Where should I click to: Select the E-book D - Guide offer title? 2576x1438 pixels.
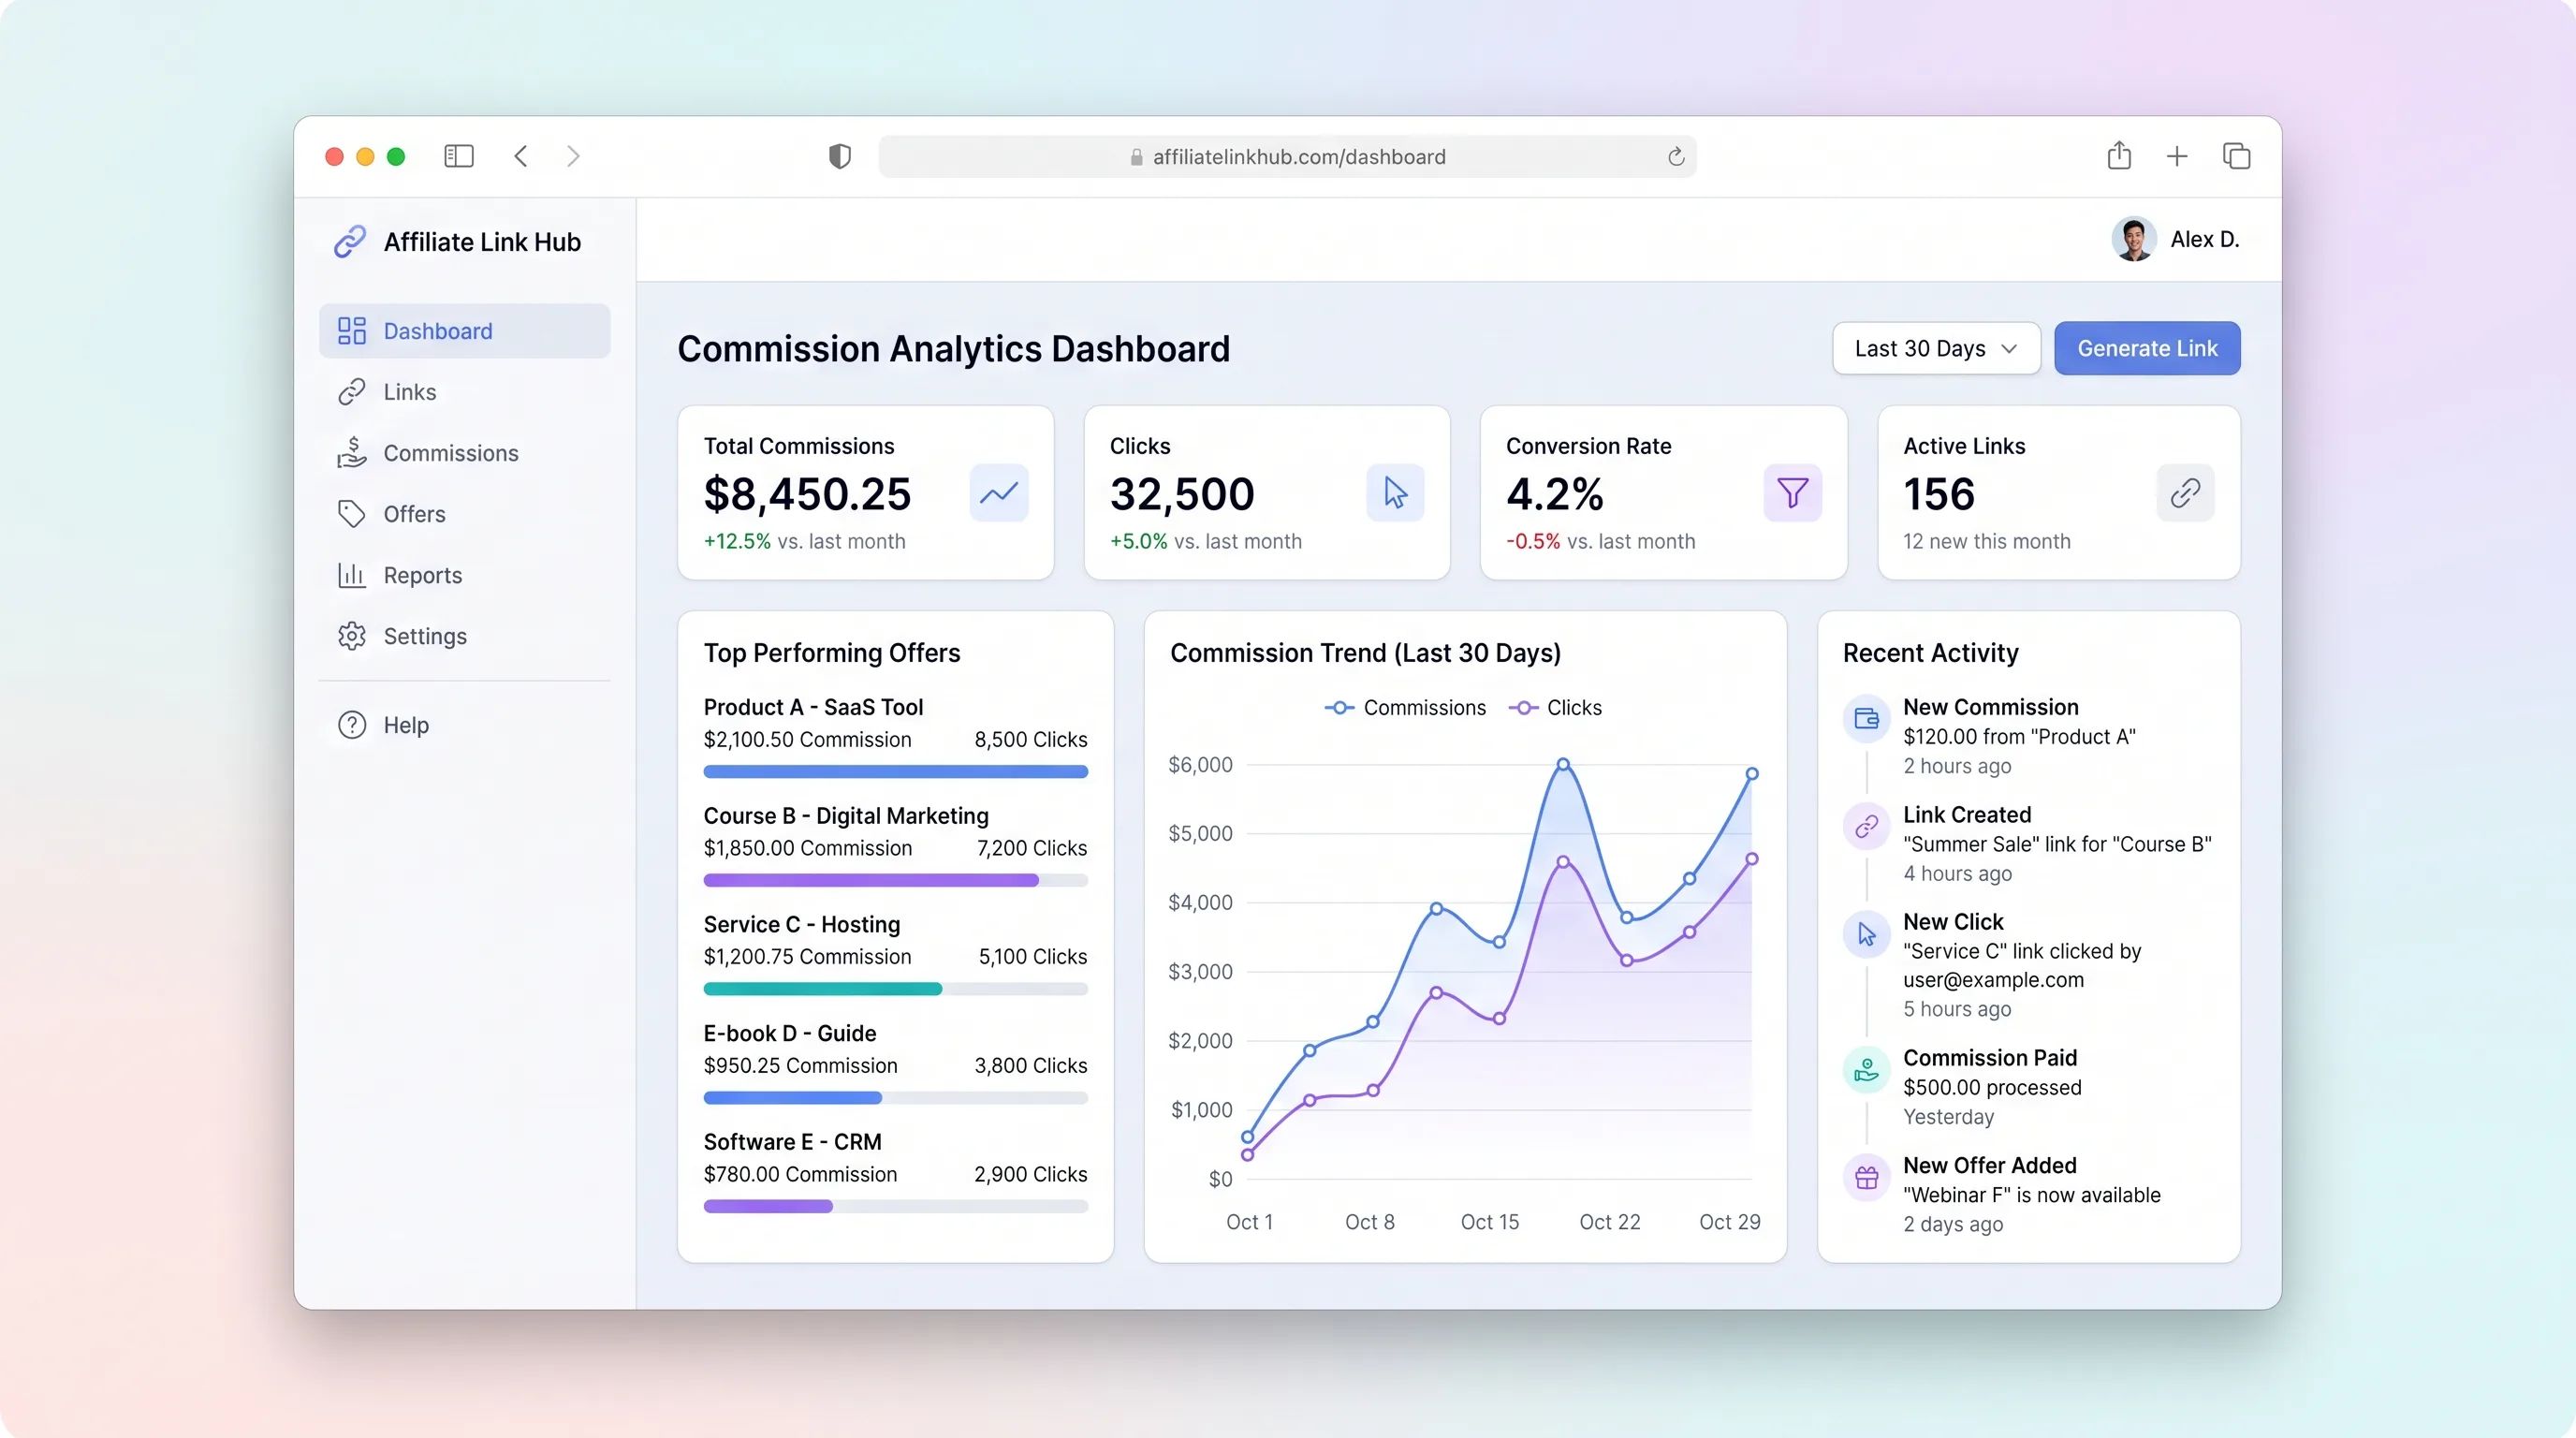click(790, 1033)
